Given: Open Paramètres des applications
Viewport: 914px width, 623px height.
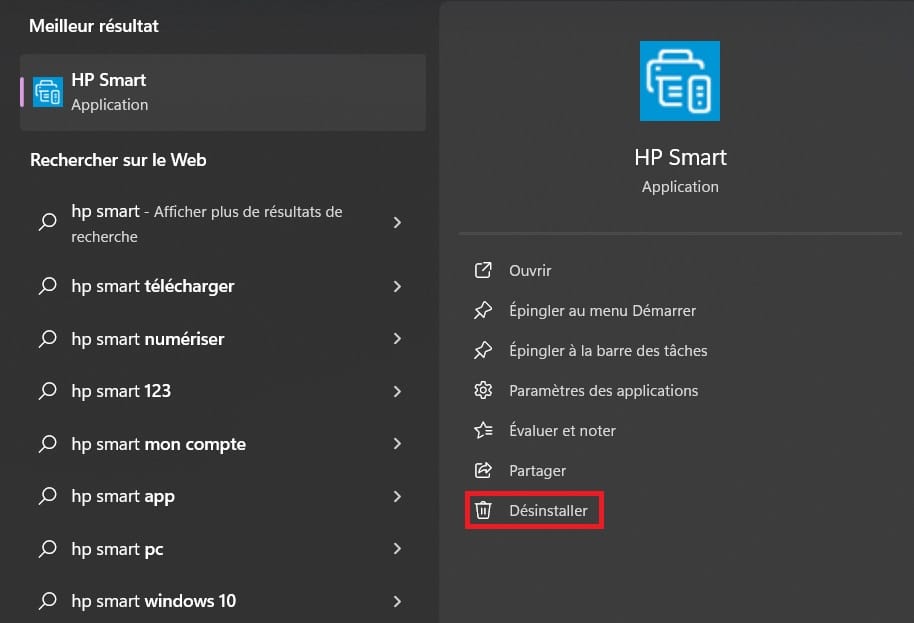Looking at the screenshot, I should coord(603,391).
